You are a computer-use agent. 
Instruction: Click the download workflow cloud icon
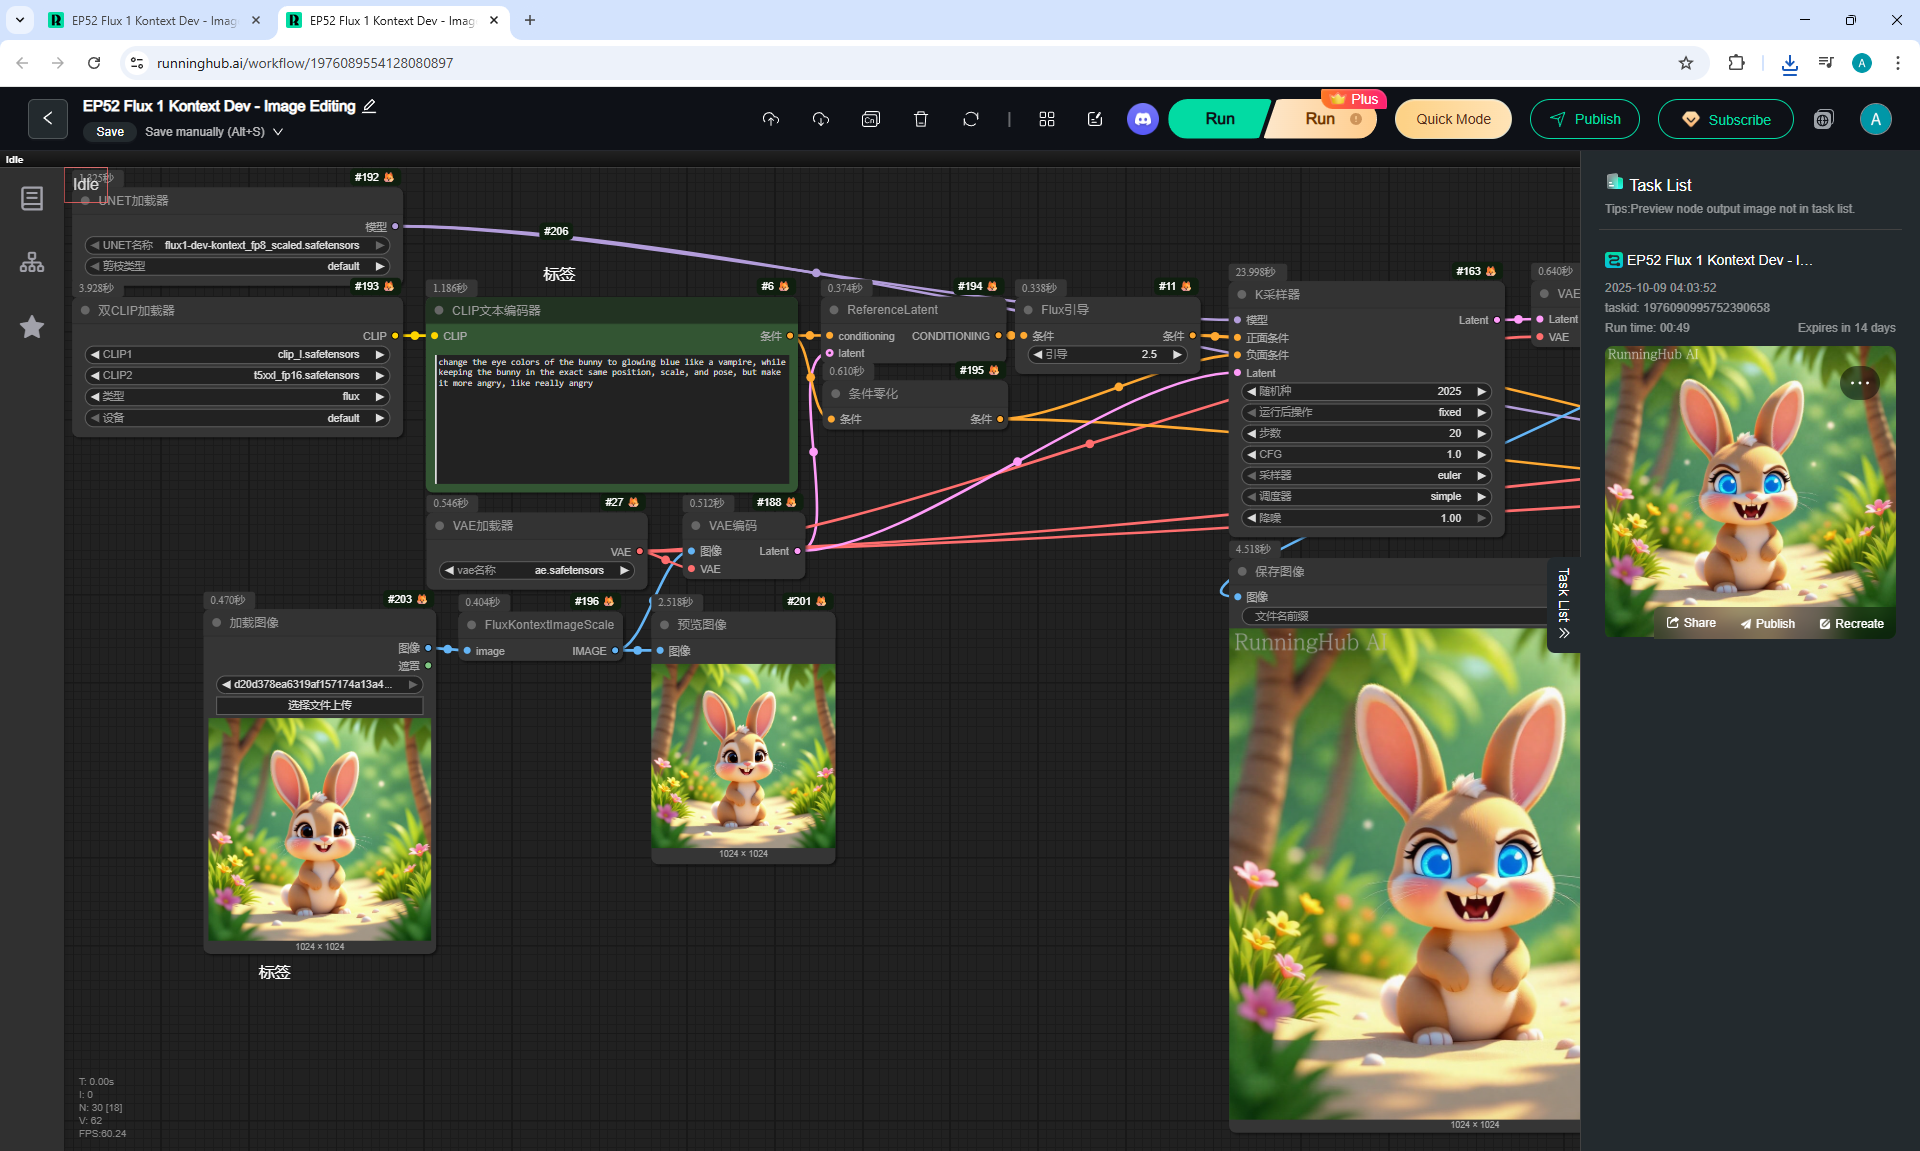point(820,119)
